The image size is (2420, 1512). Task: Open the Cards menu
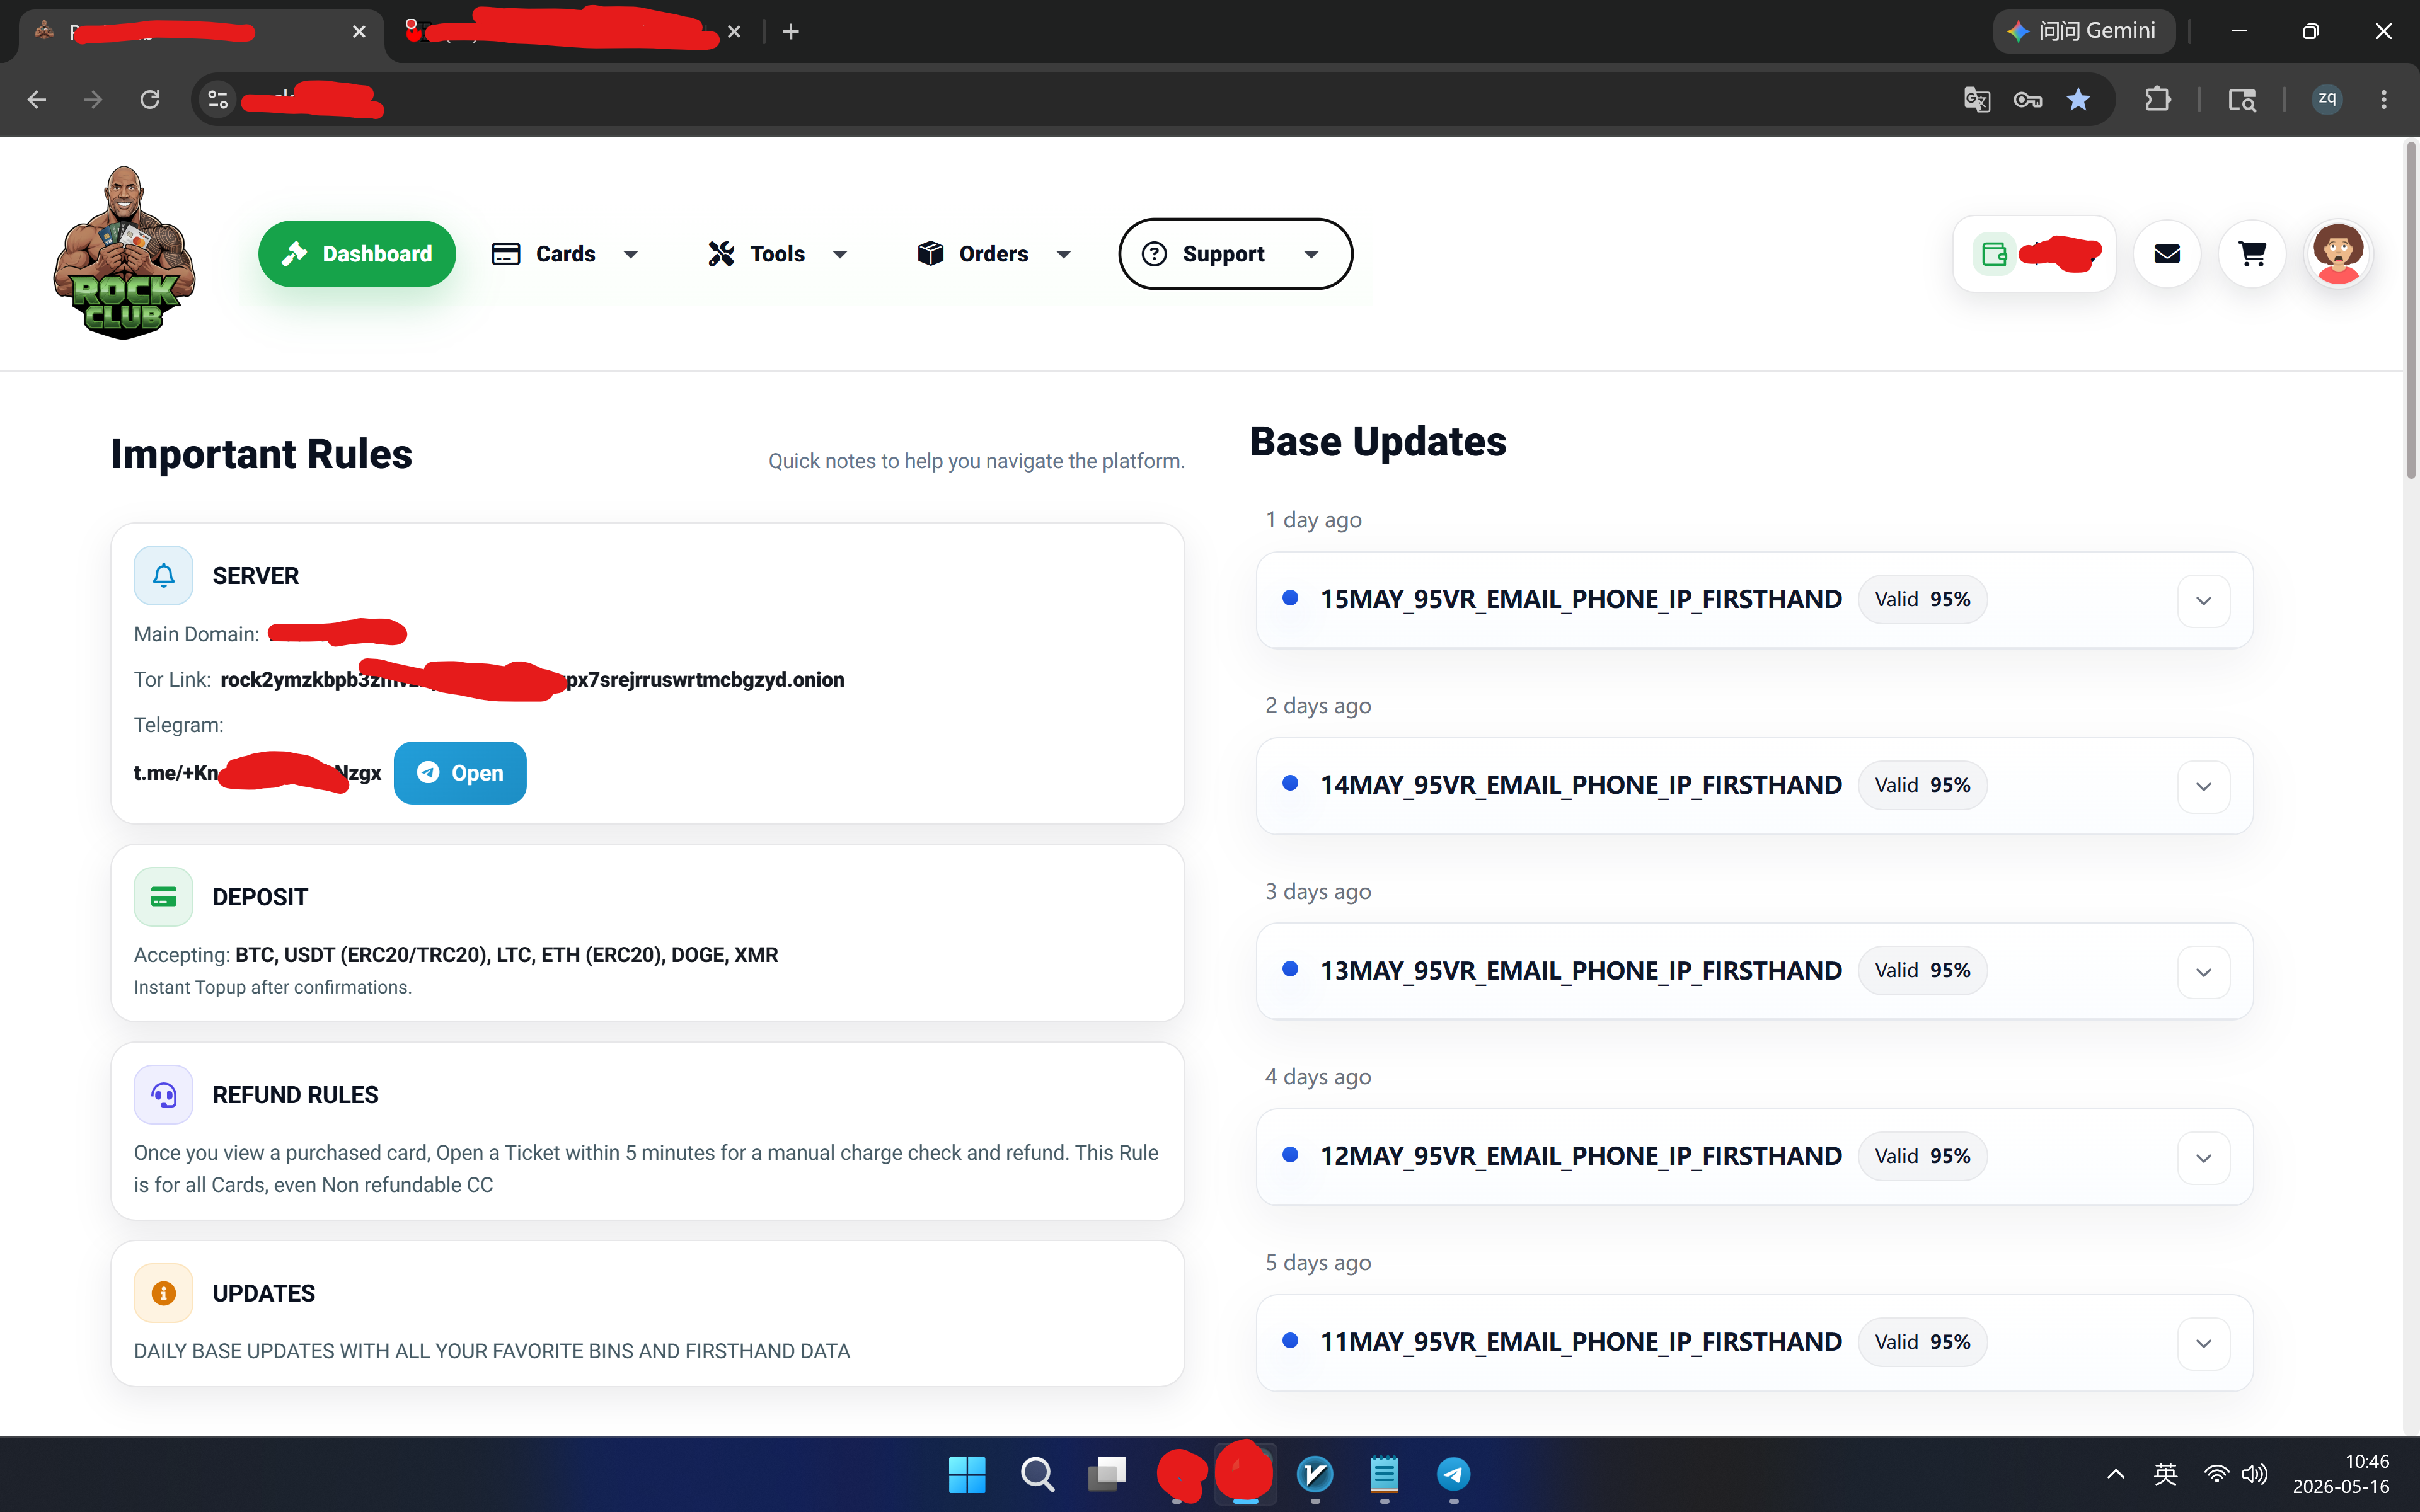click(565, 254)
